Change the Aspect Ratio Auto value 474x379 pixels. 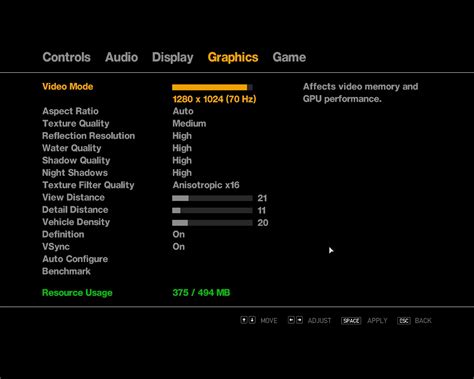click(x=183, y=111)
